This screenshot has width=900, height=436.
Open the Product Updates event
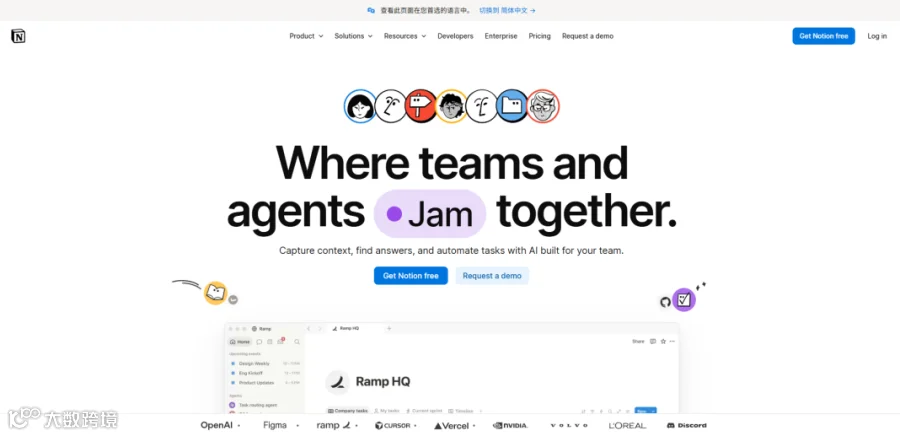[x=265, y=383]
